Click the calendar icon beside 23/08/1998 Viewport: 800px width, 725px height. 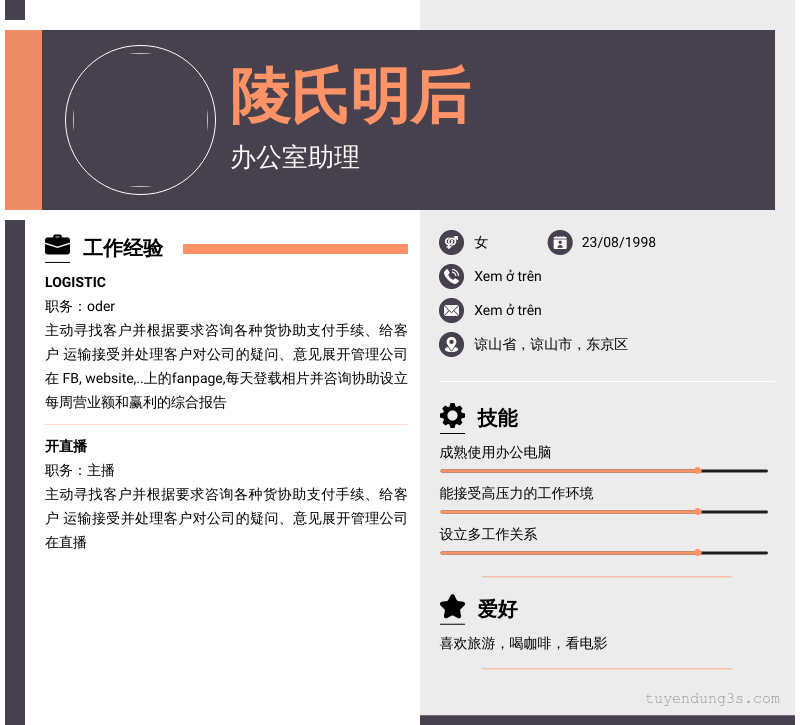point(560,242)
